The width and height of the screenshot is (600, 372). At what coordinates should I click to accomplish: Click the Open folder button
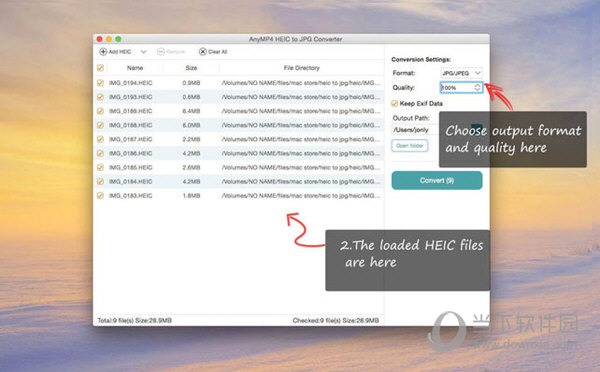coord(409,146)
